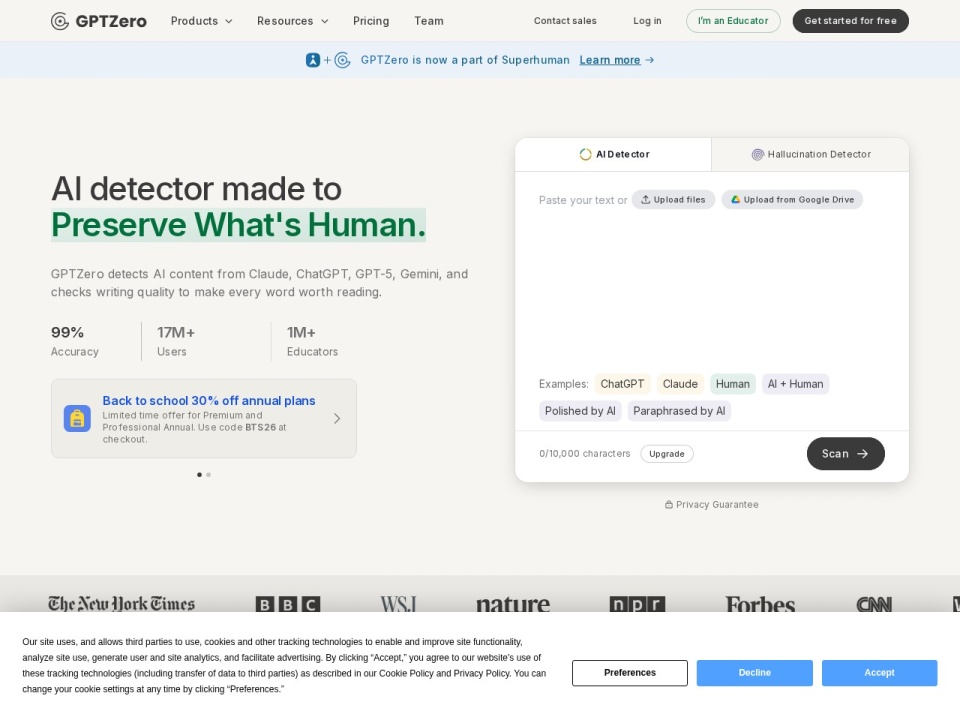This screenshot has height=720, width=960.
Task: Click Log in link
Action: coord(647,21)
